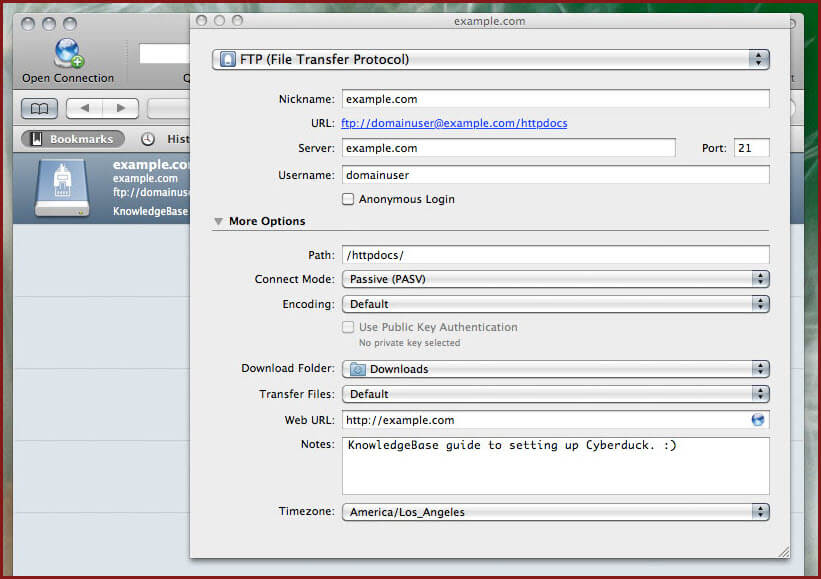Open the ftp://domainuser@example.com/httpdocs link
Image resolution: width=821 pixels, height=579 pixels.
pyautogui.click(x=453, y=124)
